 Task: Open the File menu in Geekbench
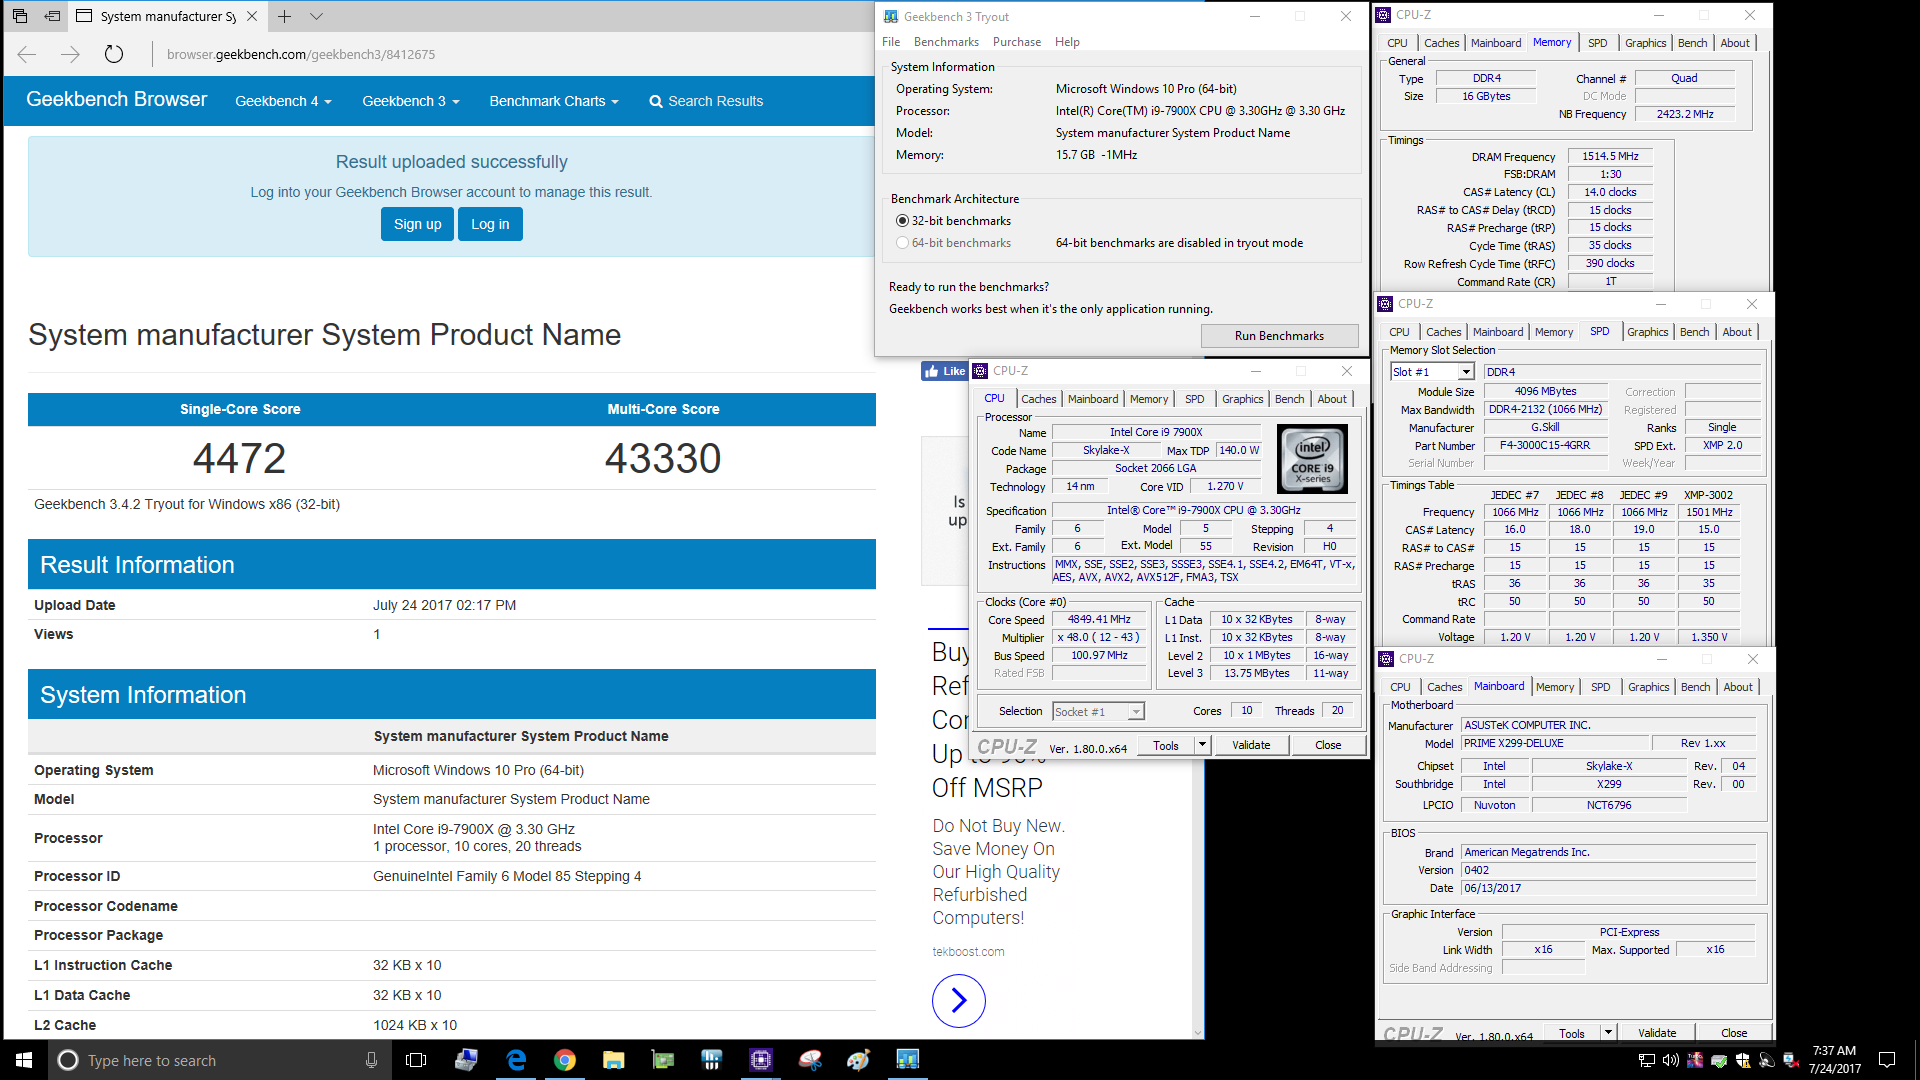tap(891, 42)
